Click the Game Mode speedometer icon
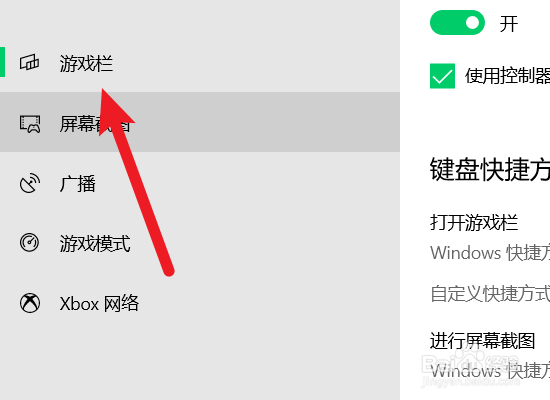This screenshot has width=550, height=400. (x=29, y=243)
